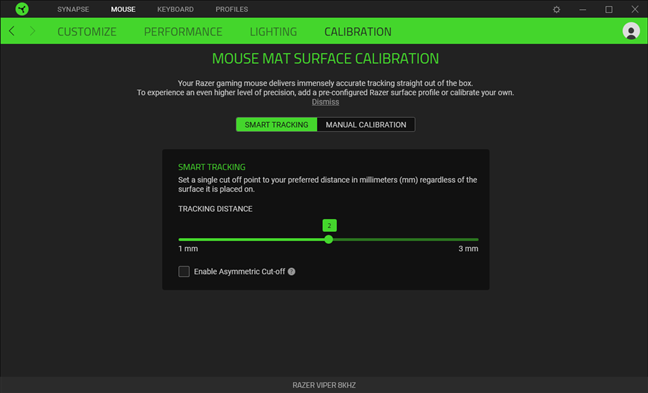Viewport: 648px width, 393px height.
Task: Enable Asymmetric Cut-off checkbox
Action: coord(184,272)
